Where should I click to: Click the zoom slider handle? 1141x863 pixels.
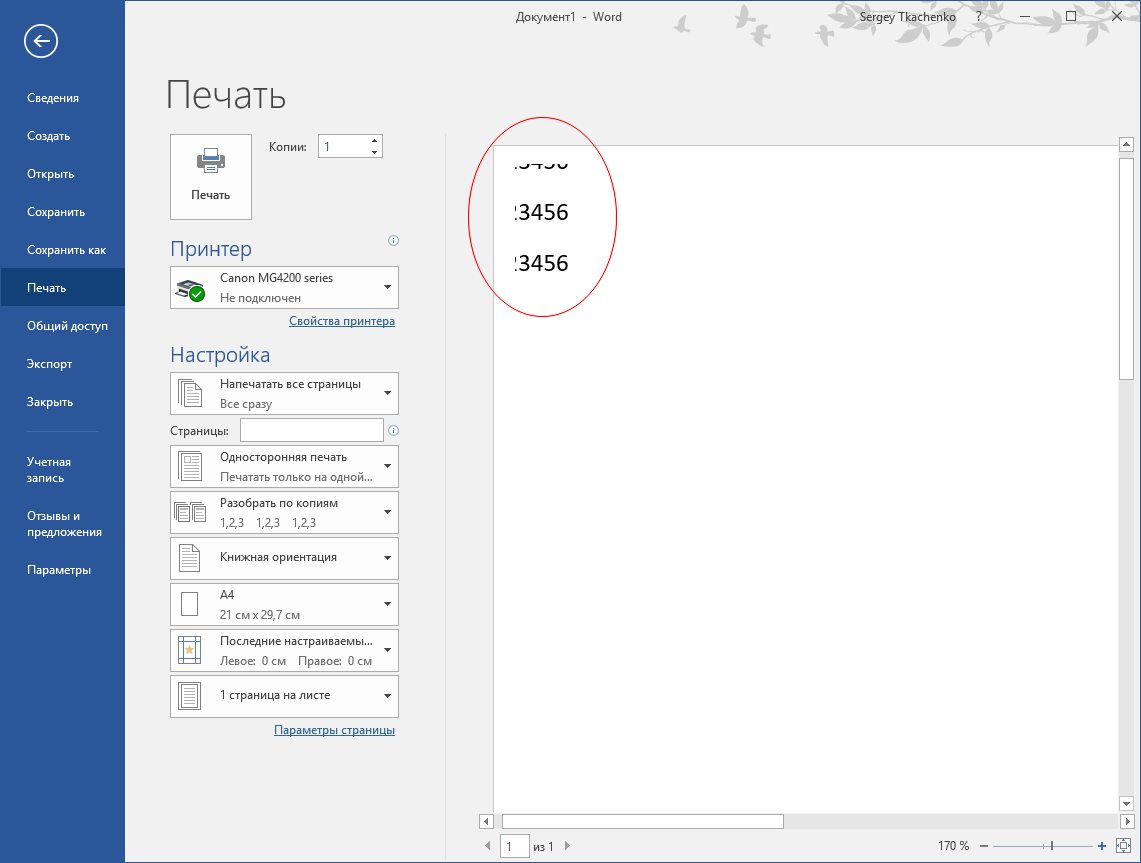coord(1051,846)
